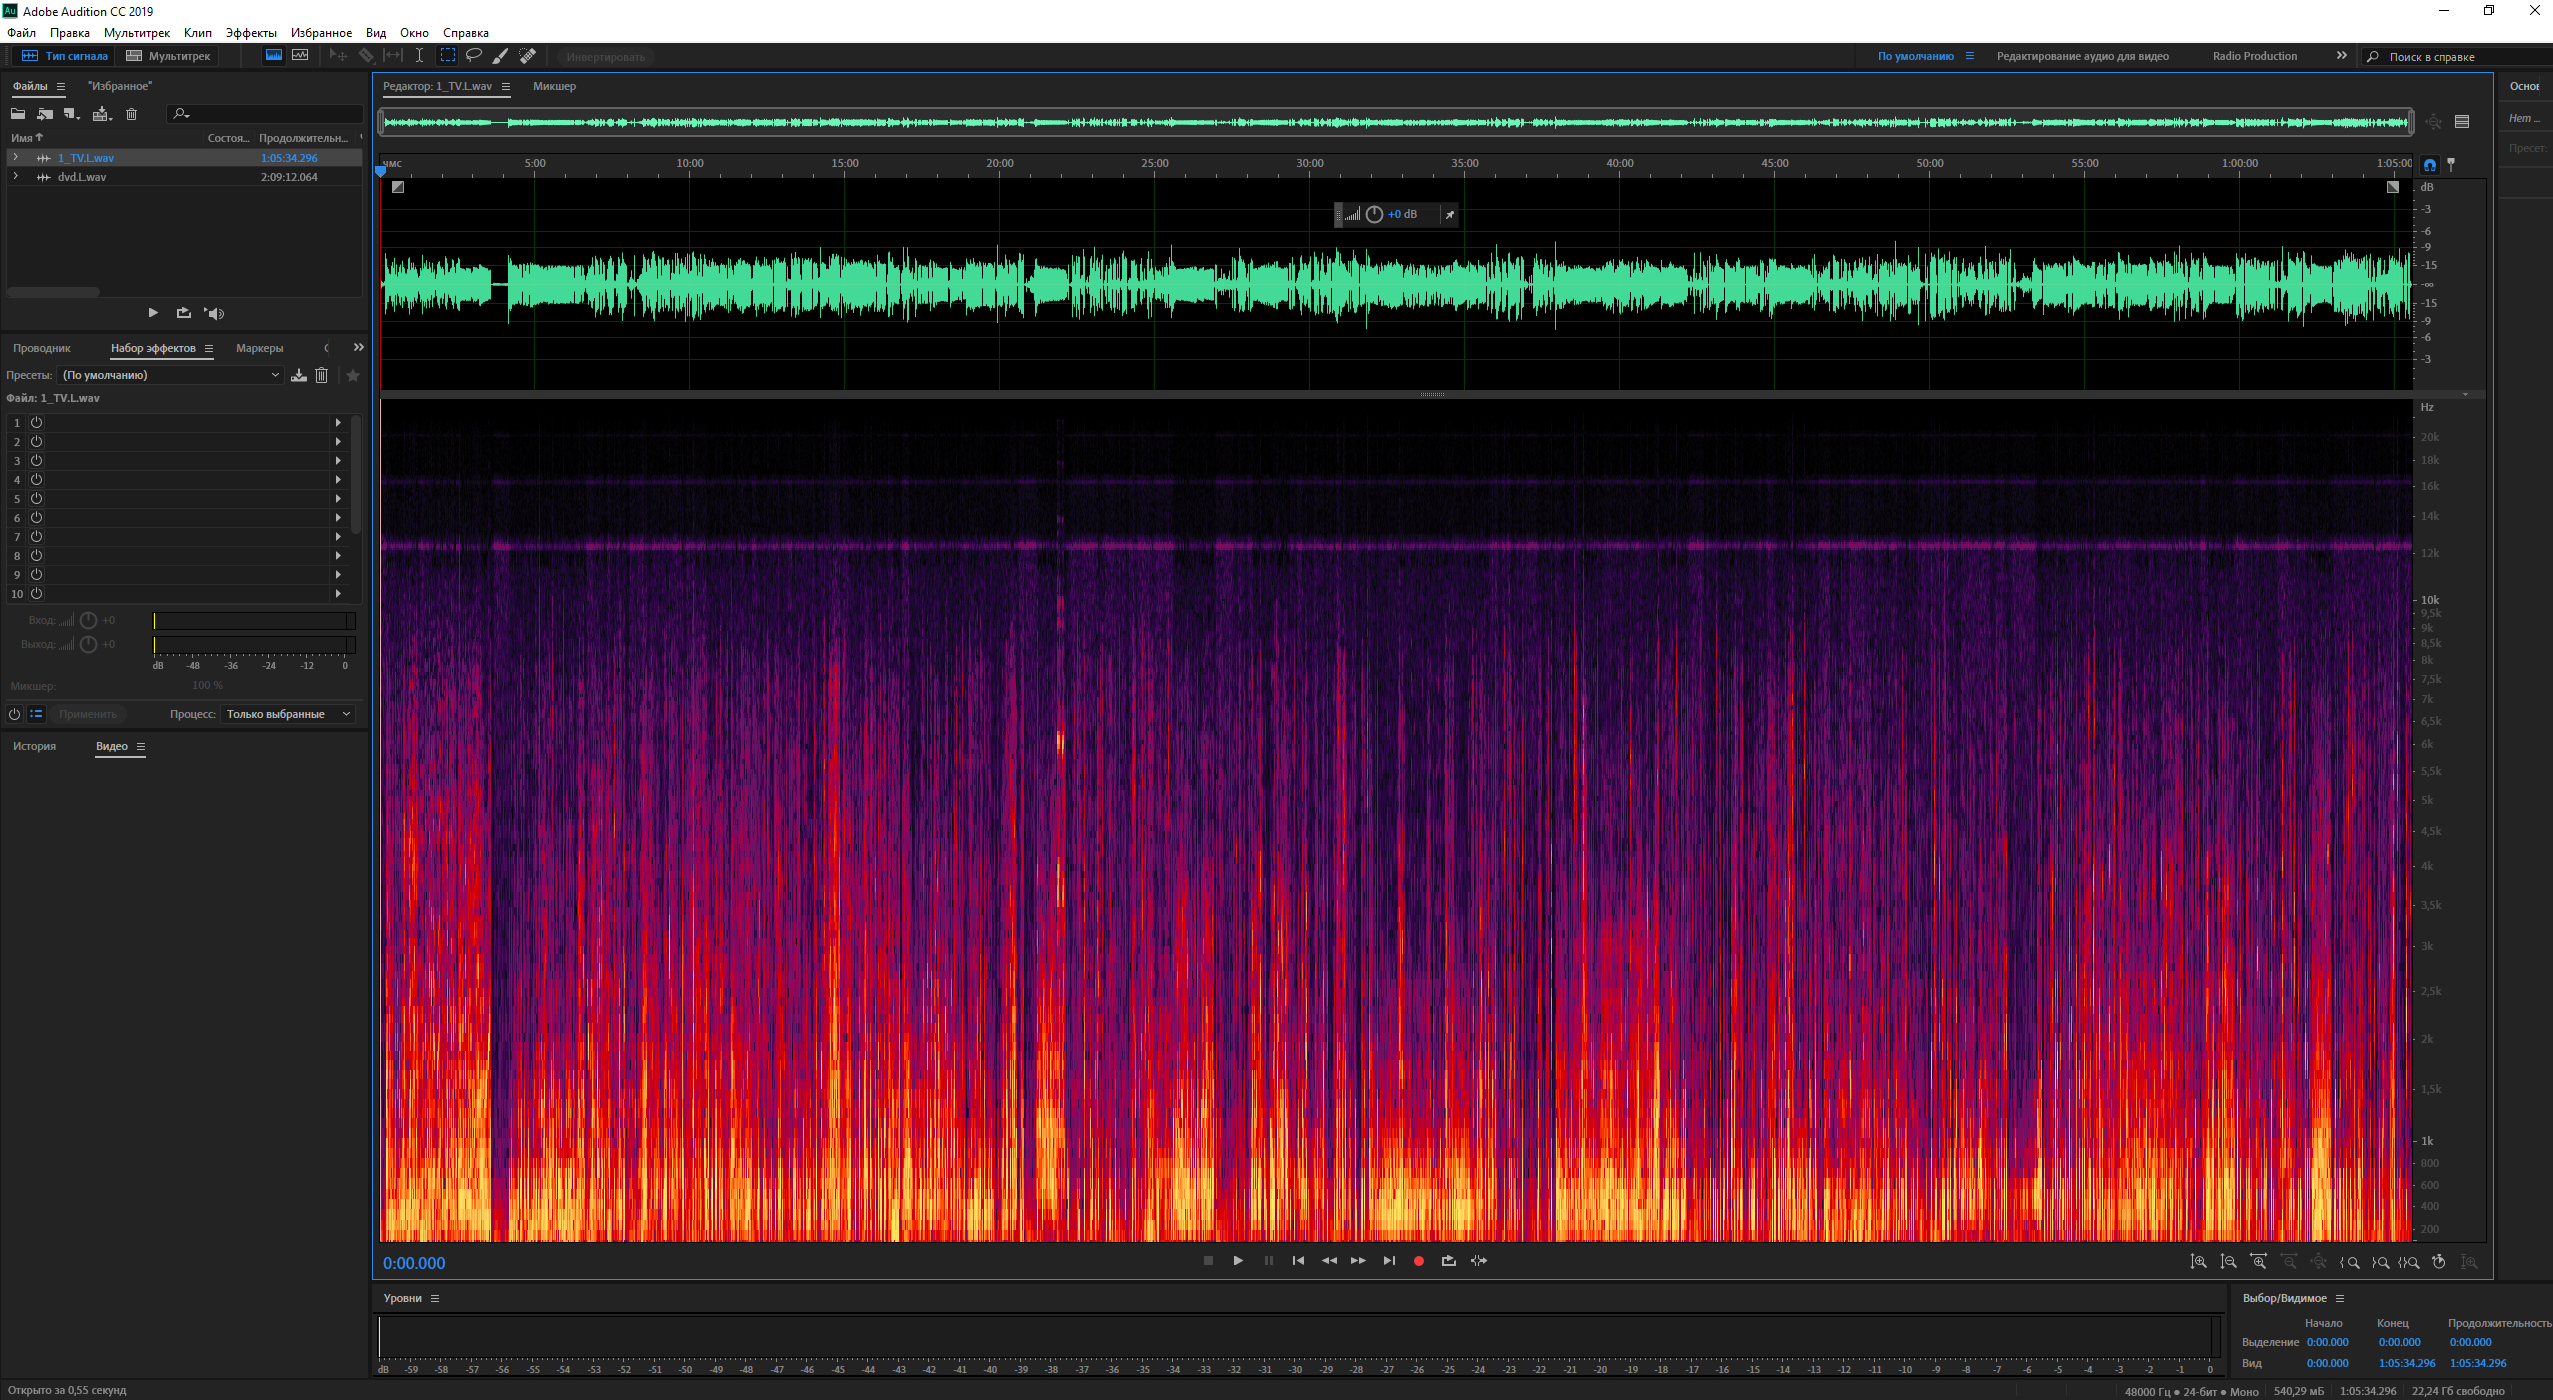Select the Radio Production workspace
The width and height of the screenshot is (2553, 1400).
[2254, 56]
